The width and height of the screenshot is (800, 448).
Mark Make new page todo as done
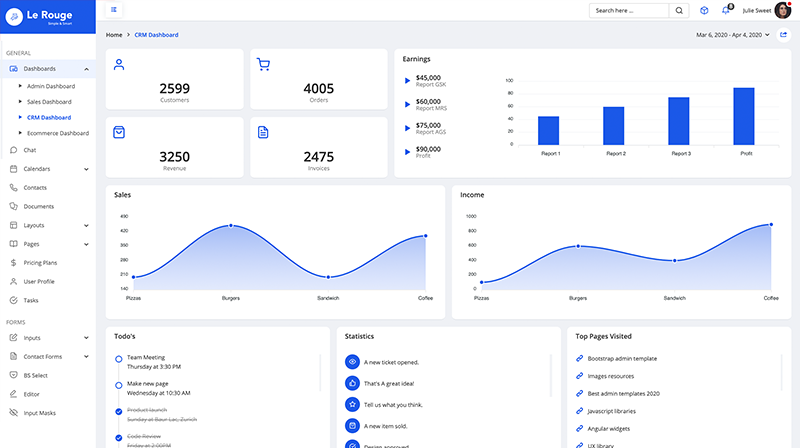click(119, 384)
